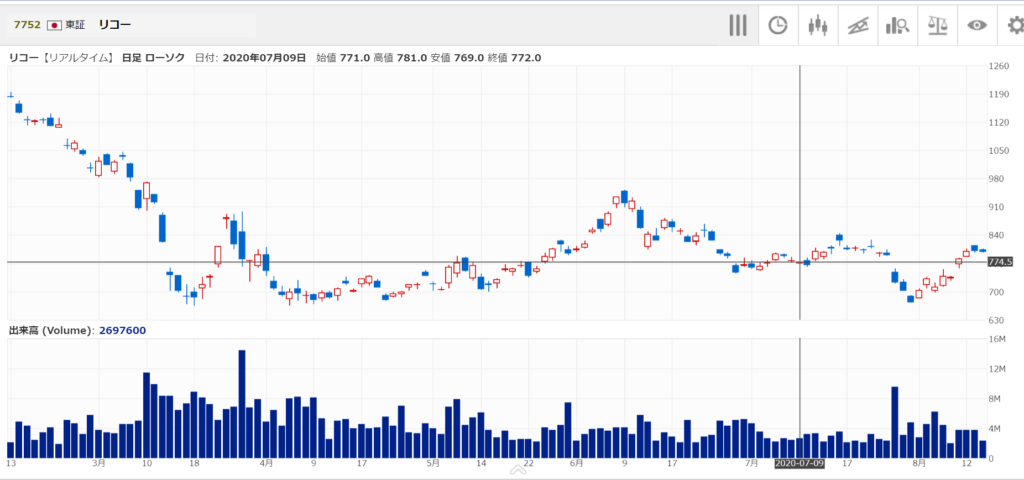
Task: Click the 7月 date axis label
Action: (752, 463)
